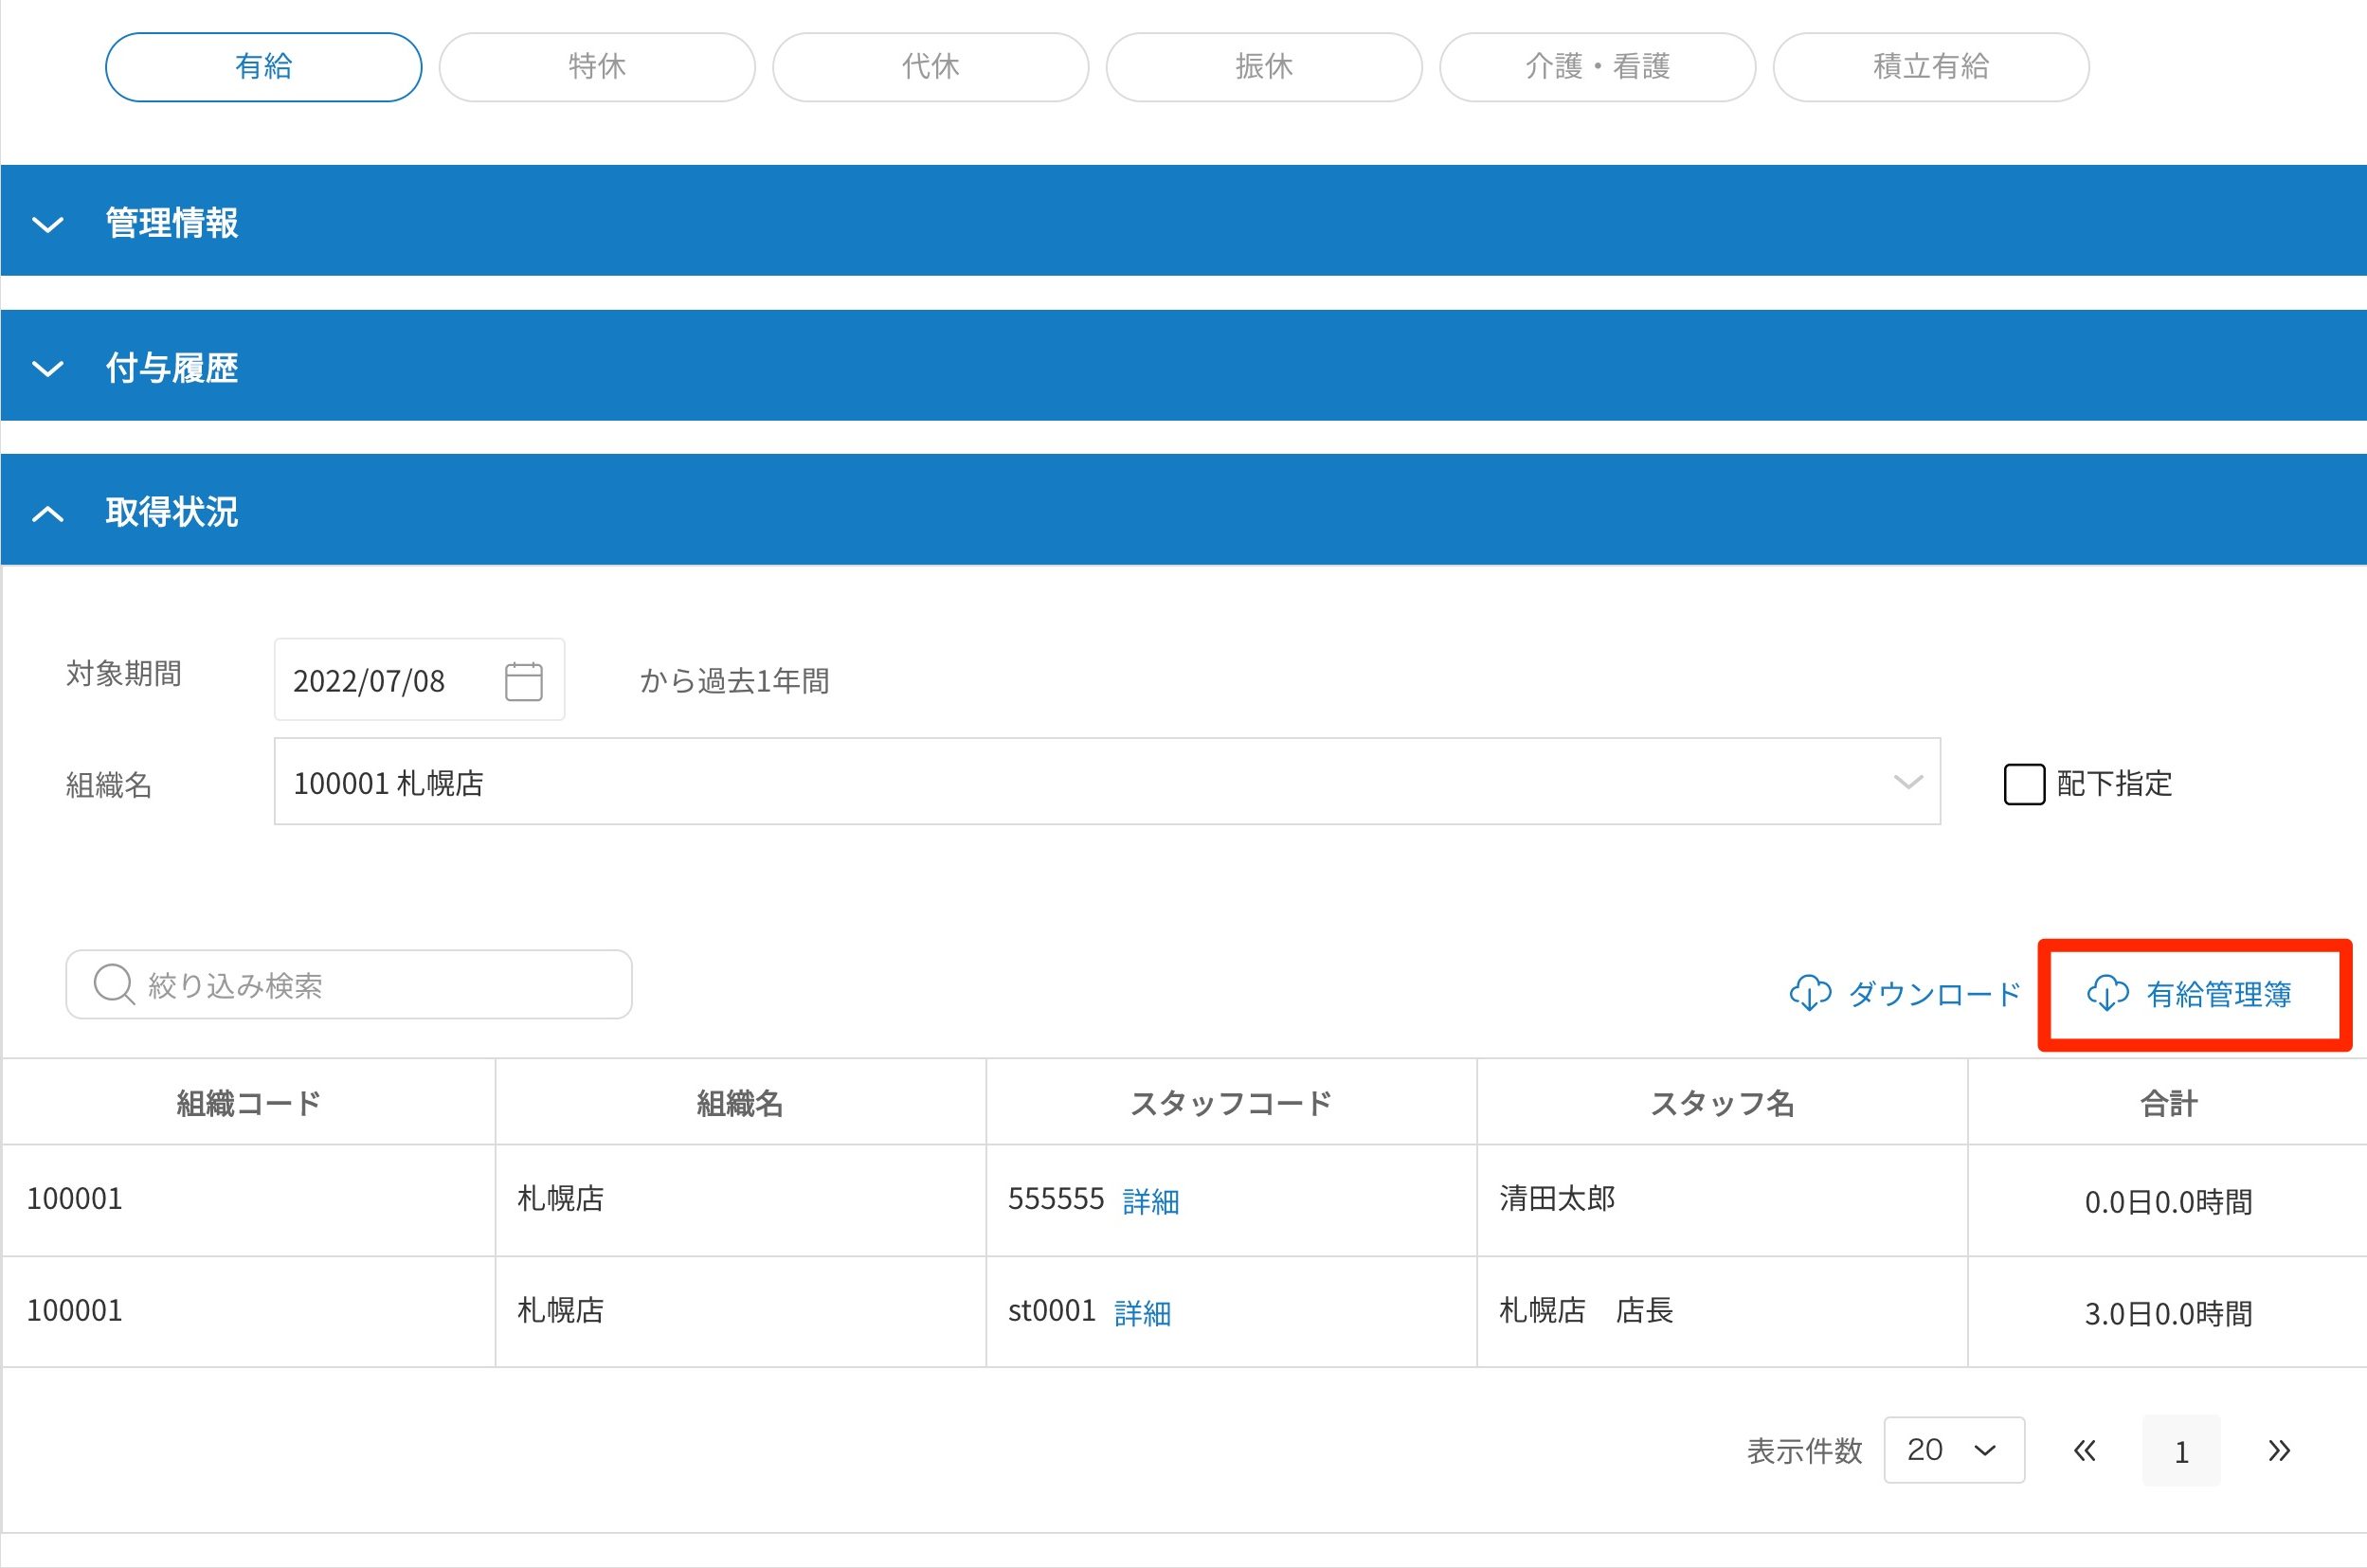Click the 有給管理簿 cloud download icon
Image resolution: width=2367 pixels, height=1568 pixels.
pyautogui.click(x=2106, y=993)
